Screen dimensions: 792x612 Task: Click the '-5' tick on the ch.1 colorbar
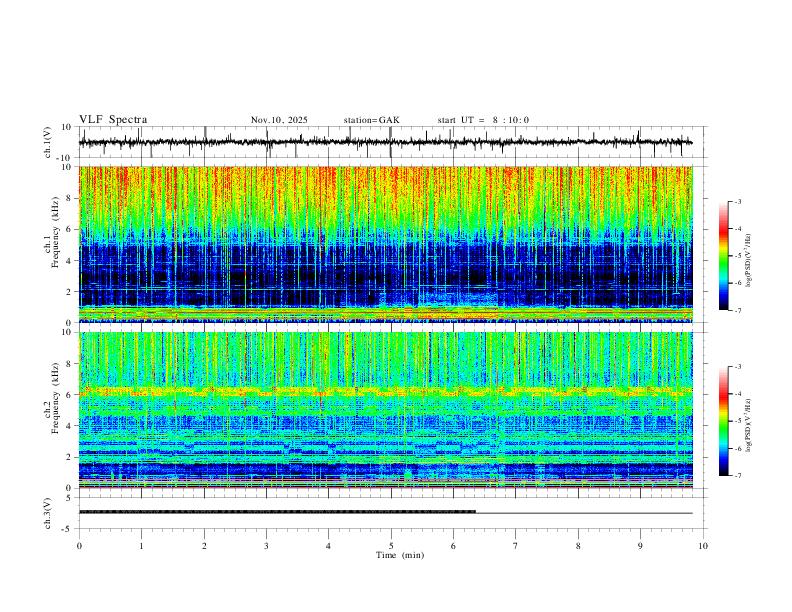pos(738,256)
